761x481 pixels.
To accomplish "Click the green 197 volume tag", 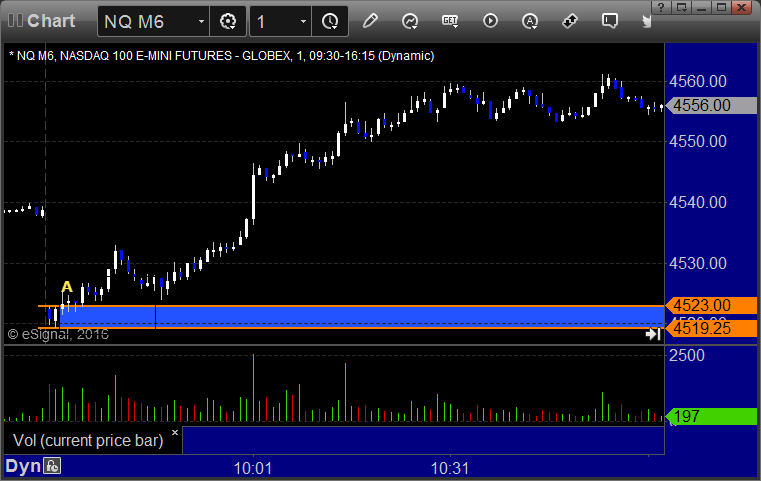I will click(x=711, y=416).
